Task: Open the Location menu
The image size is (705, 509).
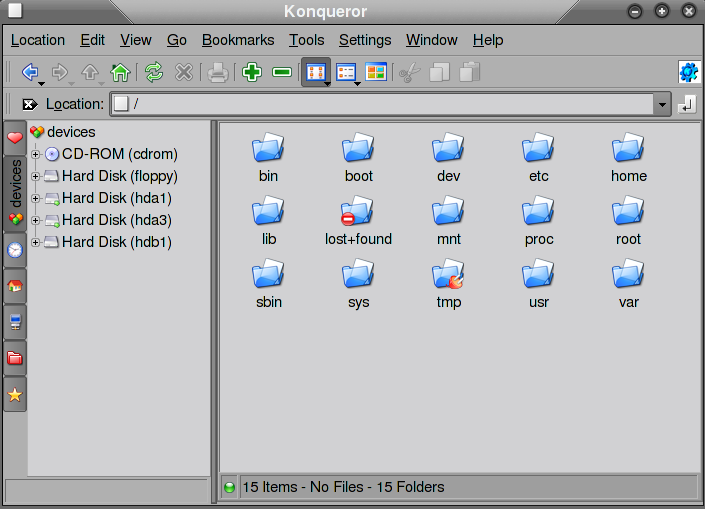Action: tap(38, 40)
